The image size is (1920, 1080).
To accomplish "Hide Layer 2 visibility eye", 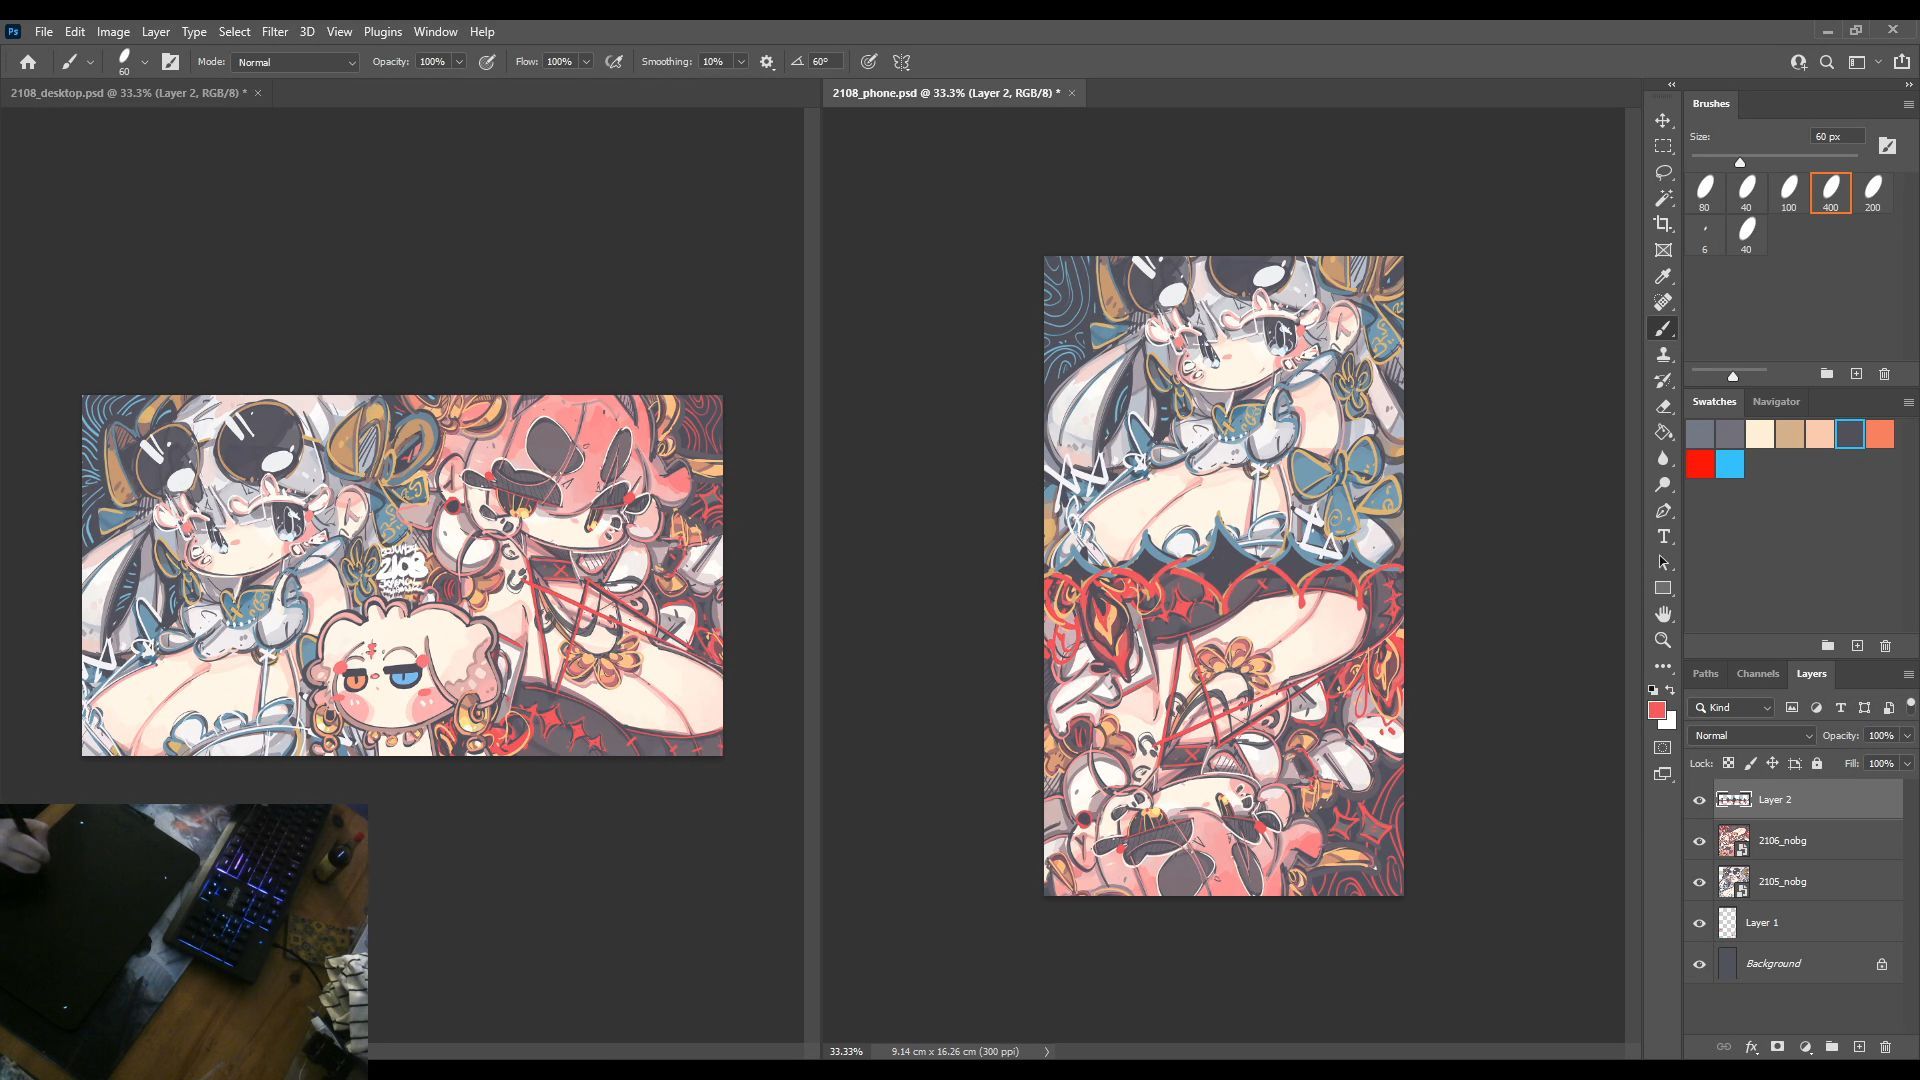I will (1699, 800).
